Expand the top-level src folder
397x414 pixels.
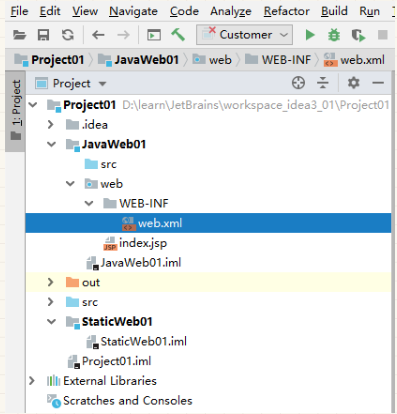tap(51, 302)
